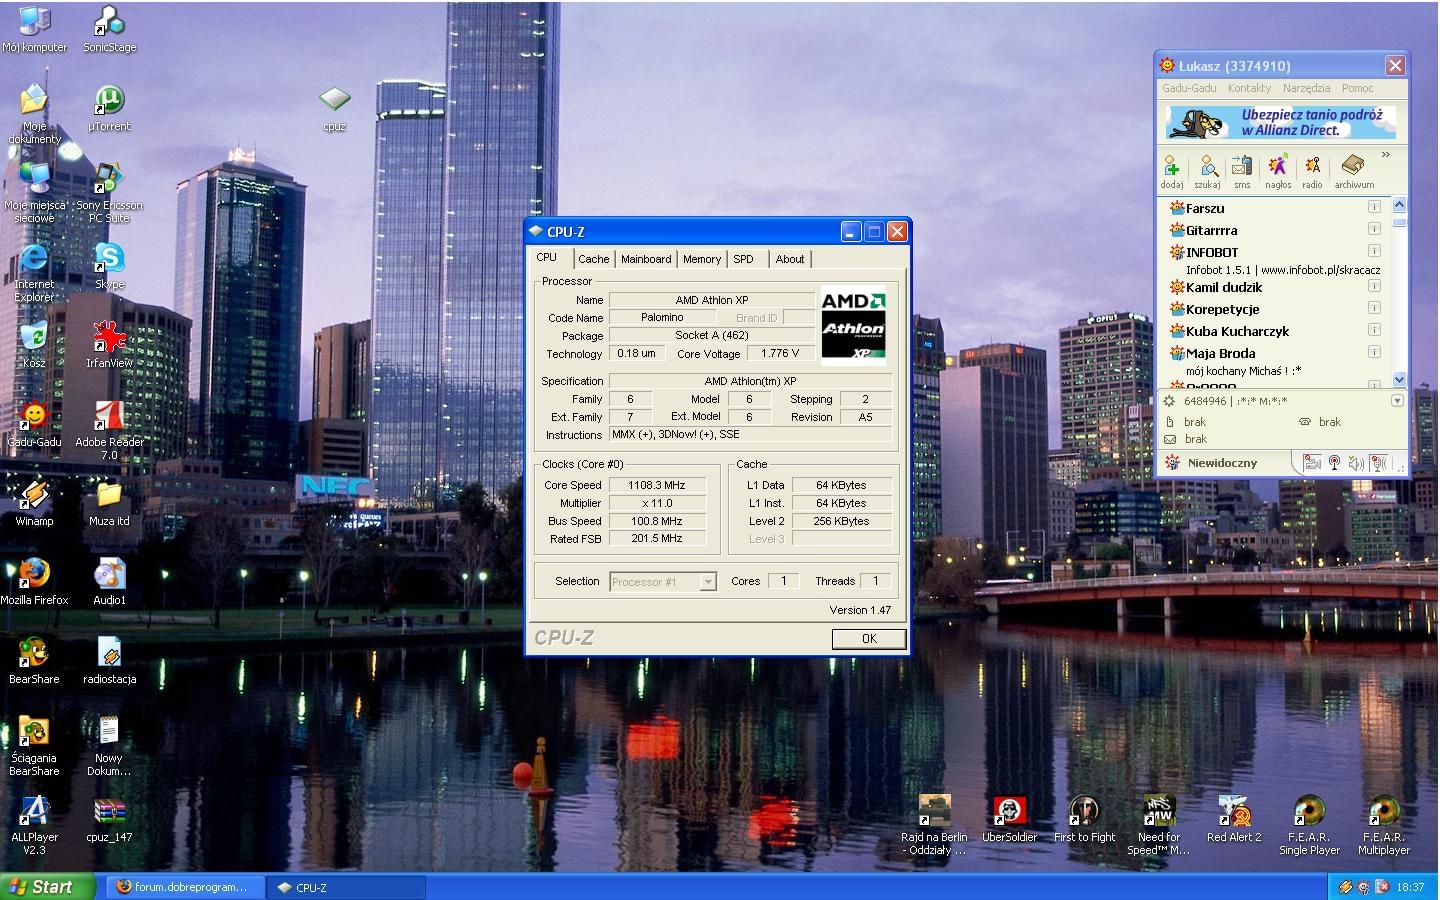Switch to the Memory tab in CPU-Z
1440x900 pixels.
click(702, 259)
